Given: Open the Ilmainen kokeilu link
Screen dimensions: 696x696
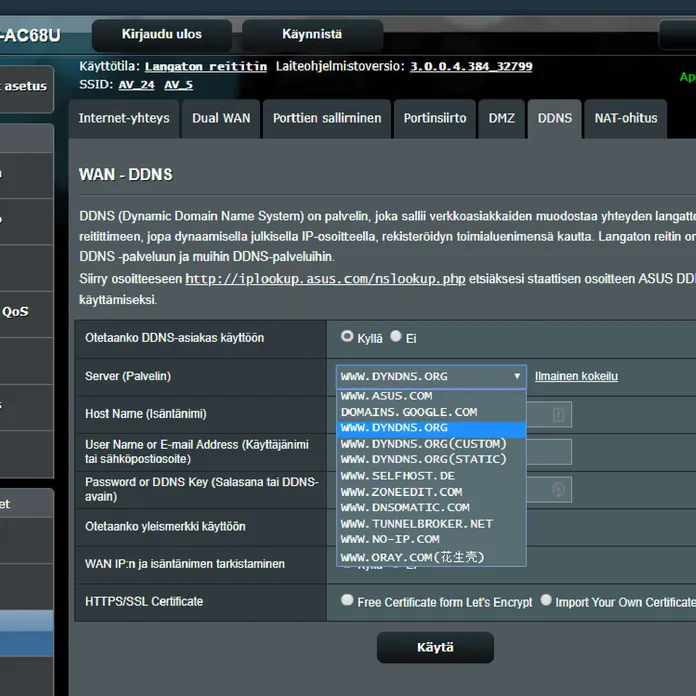Looking at the screenshot, I should [576, 377].
